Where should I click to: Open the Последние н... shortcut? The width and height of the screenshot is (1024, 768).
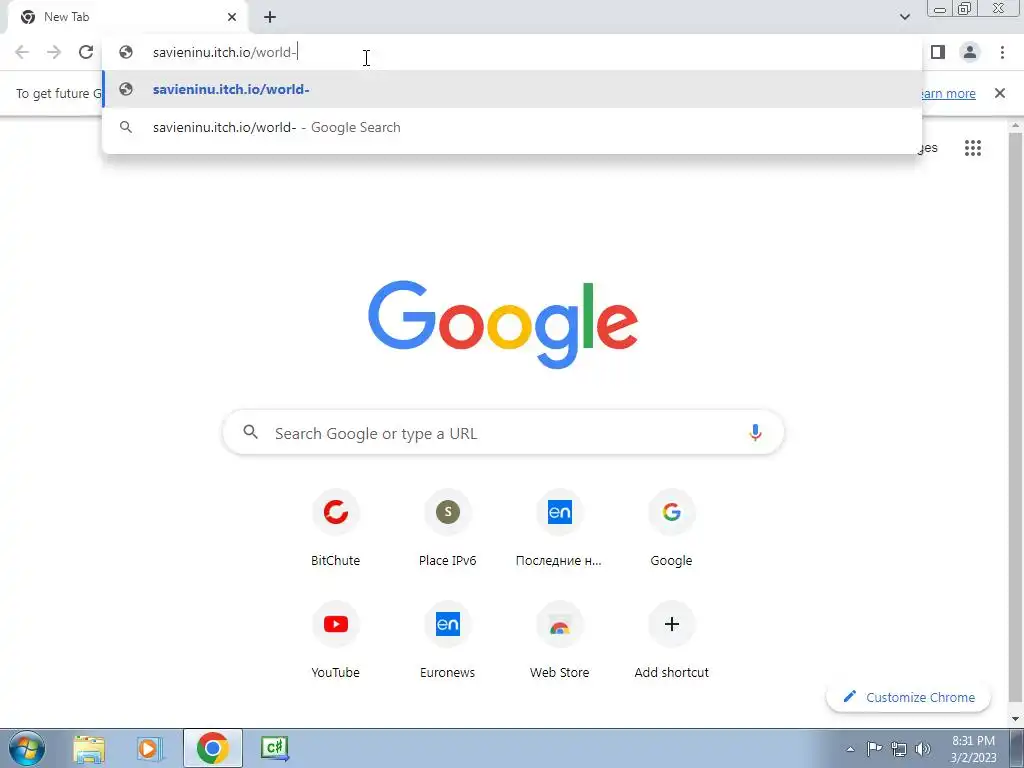pyautogui.click(x=559, y=528)
